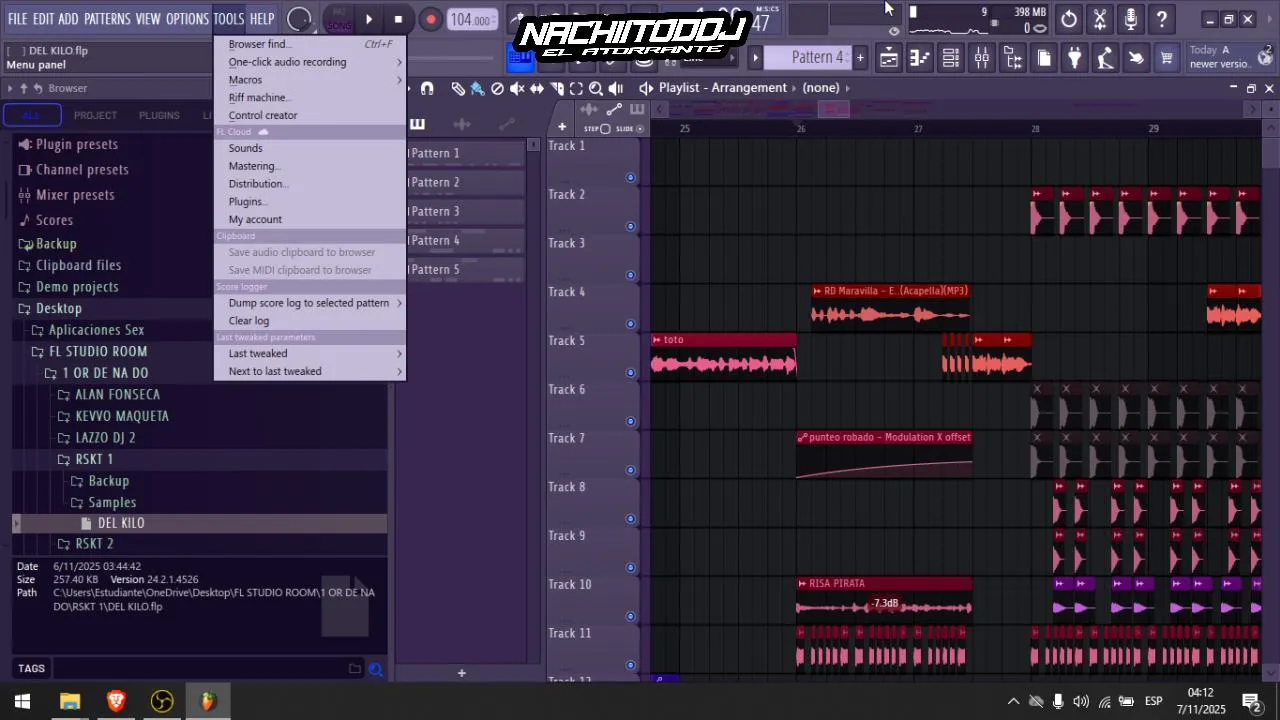1280x720 pixels.
Task: Expand the Last tweaked submenu
Action: coord(310,354)
